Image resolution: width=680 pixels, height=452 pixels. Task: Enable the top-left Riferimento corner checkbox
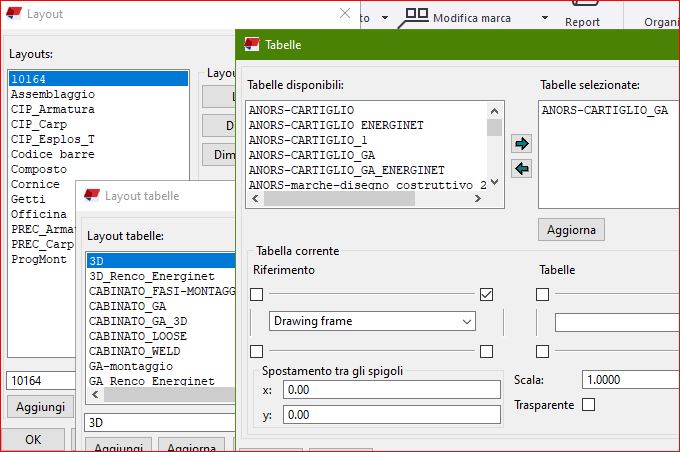coord(257,294)
